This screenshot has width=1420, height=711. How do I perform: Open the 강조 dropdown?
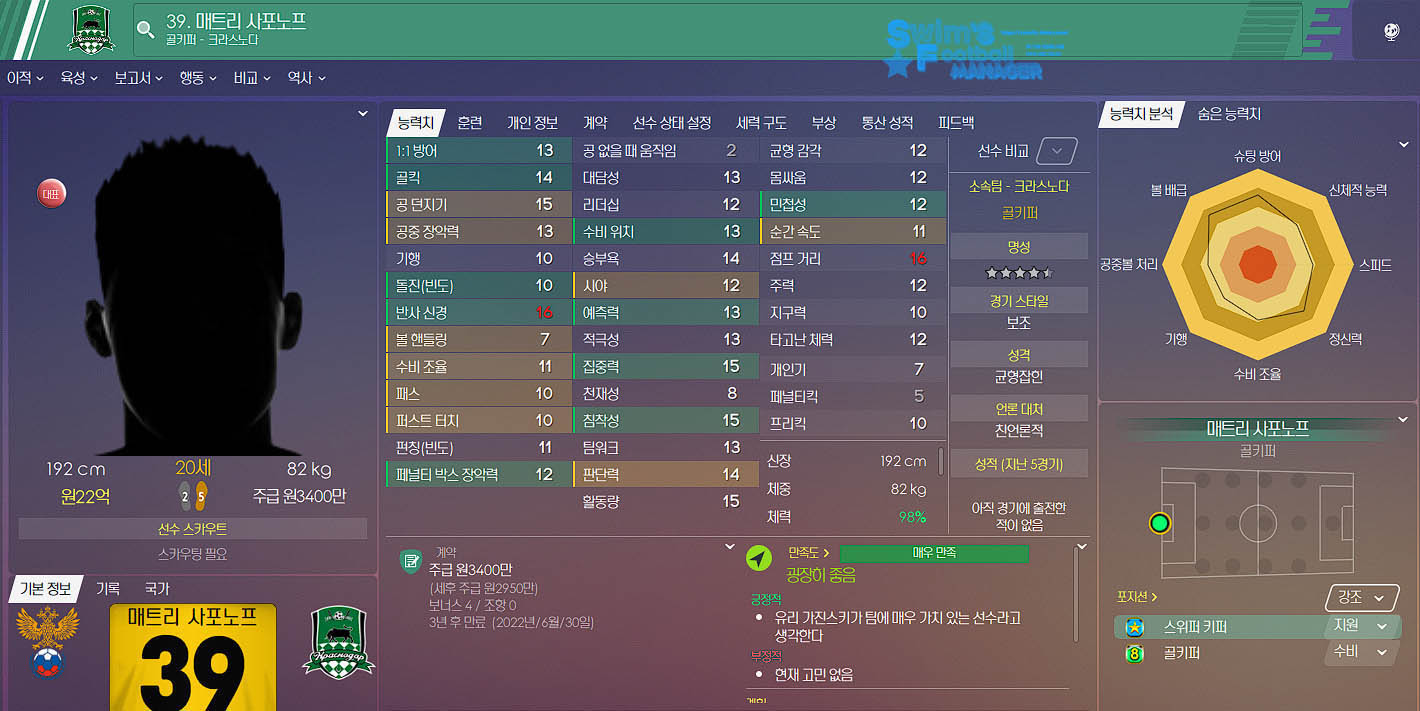click(1362, 598)
